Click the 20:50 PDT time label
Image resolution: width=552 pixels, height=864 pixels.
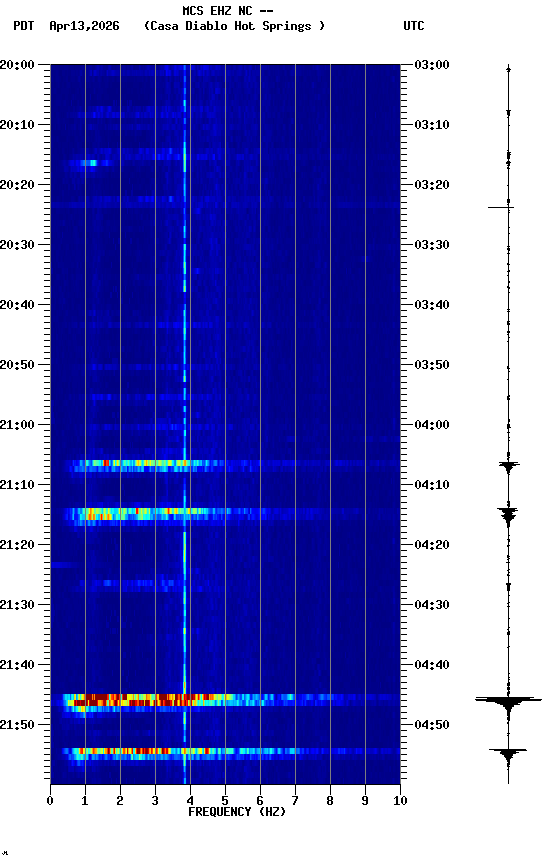pos(17,365)
